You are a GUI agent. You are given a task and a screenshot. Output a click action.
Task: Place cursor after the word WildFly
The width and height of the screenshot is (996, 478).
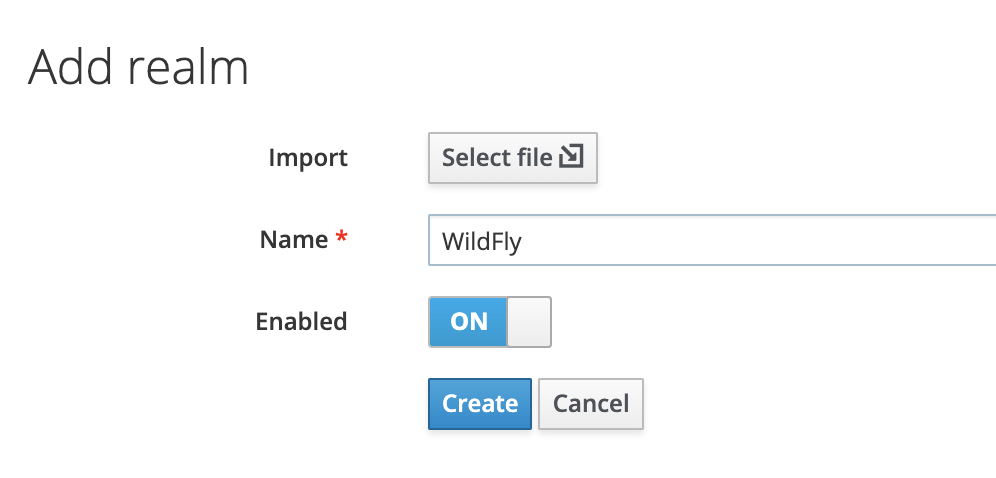pos(523,241)
